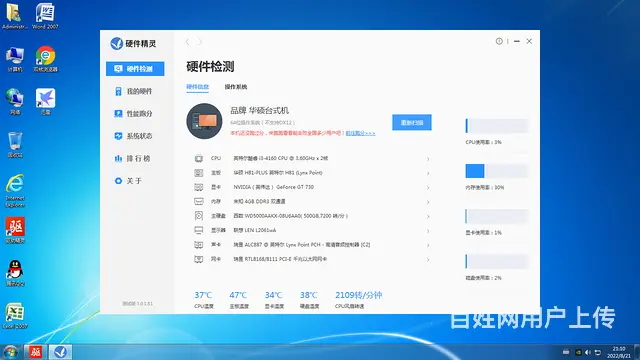
Task: Open the colorful browser desktop shortcut
Action: [x=45, y=60]
